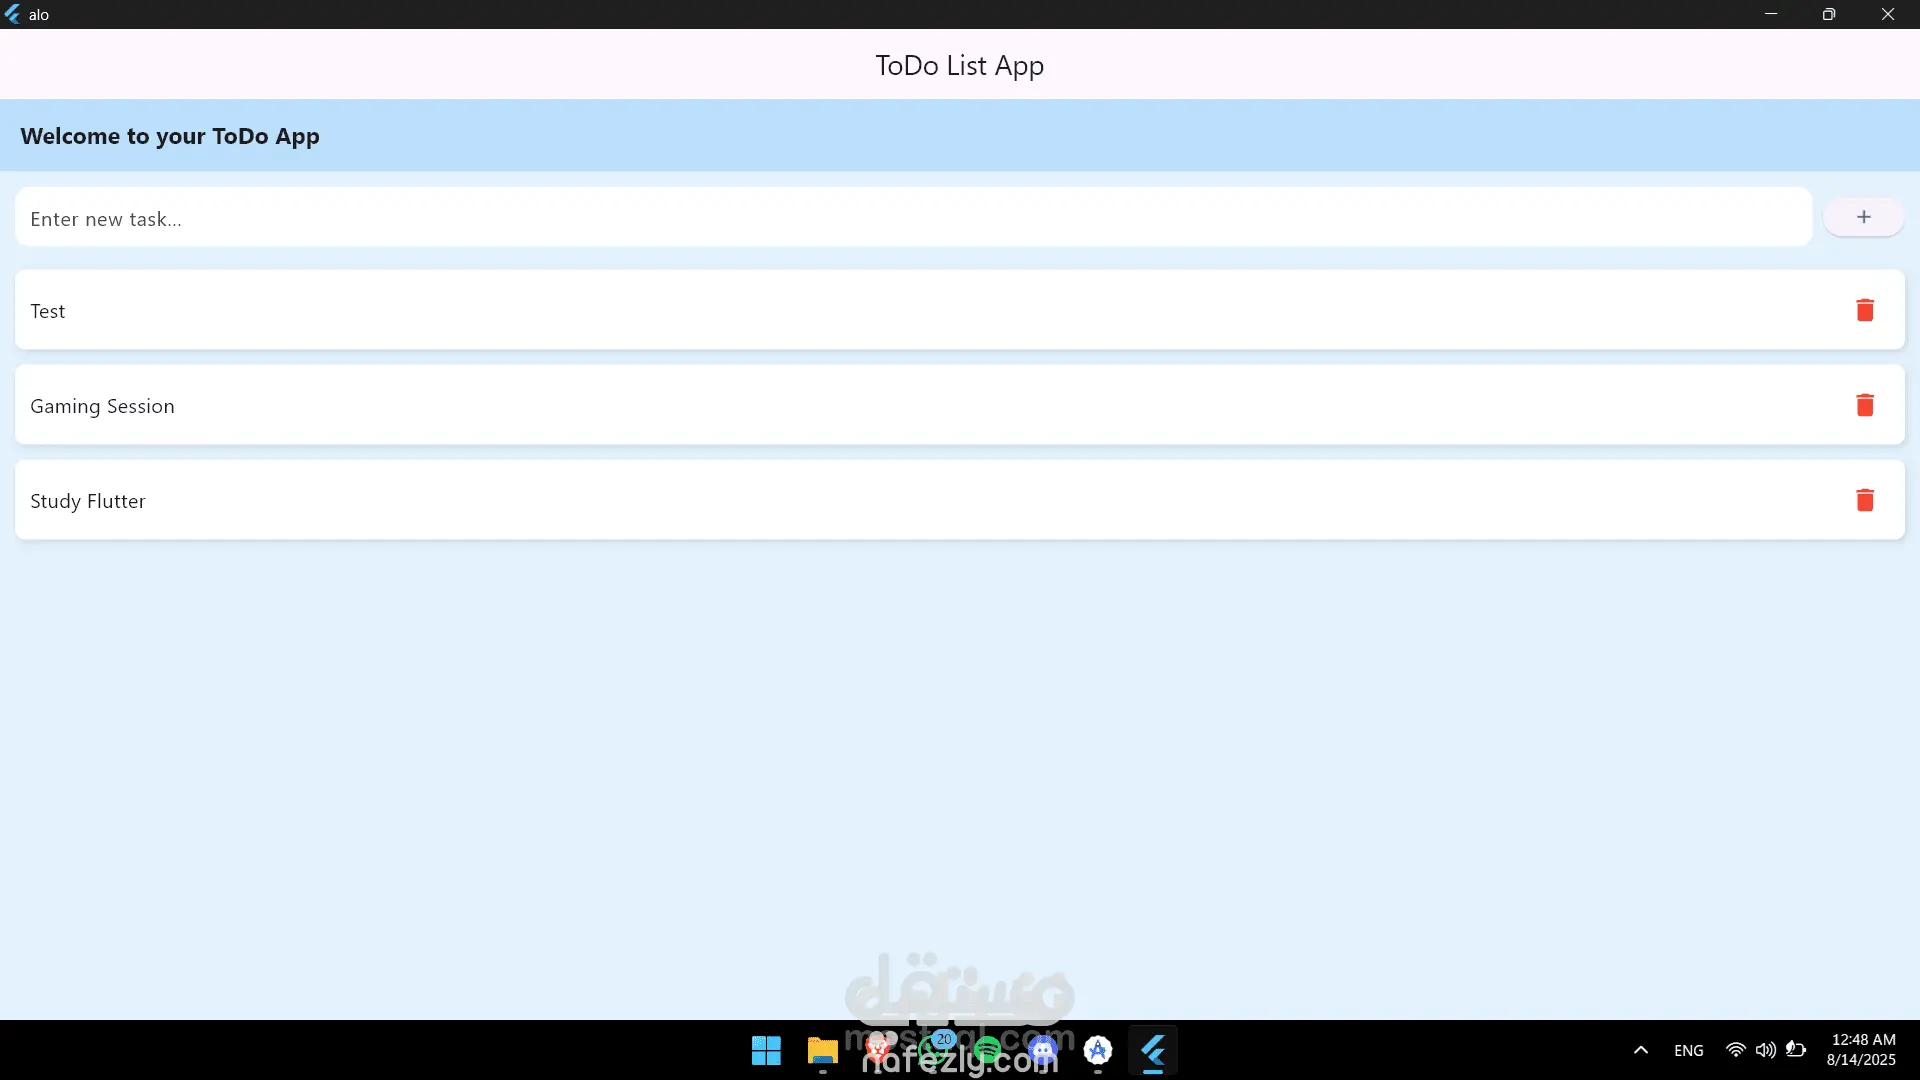The image size is (1920, 1080).
Task: Delete the Study Flutter task
Action: coord(1864,500)
